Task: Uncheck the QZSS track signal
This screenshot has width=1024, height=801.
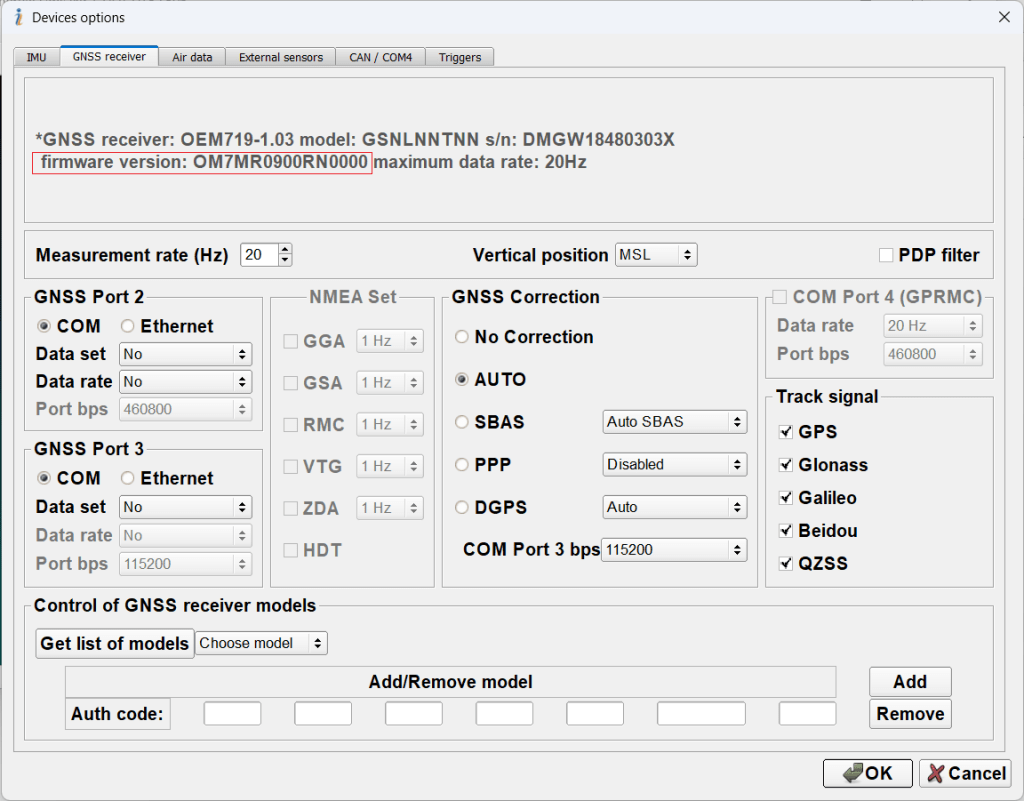Action: [x=786, y=563]
